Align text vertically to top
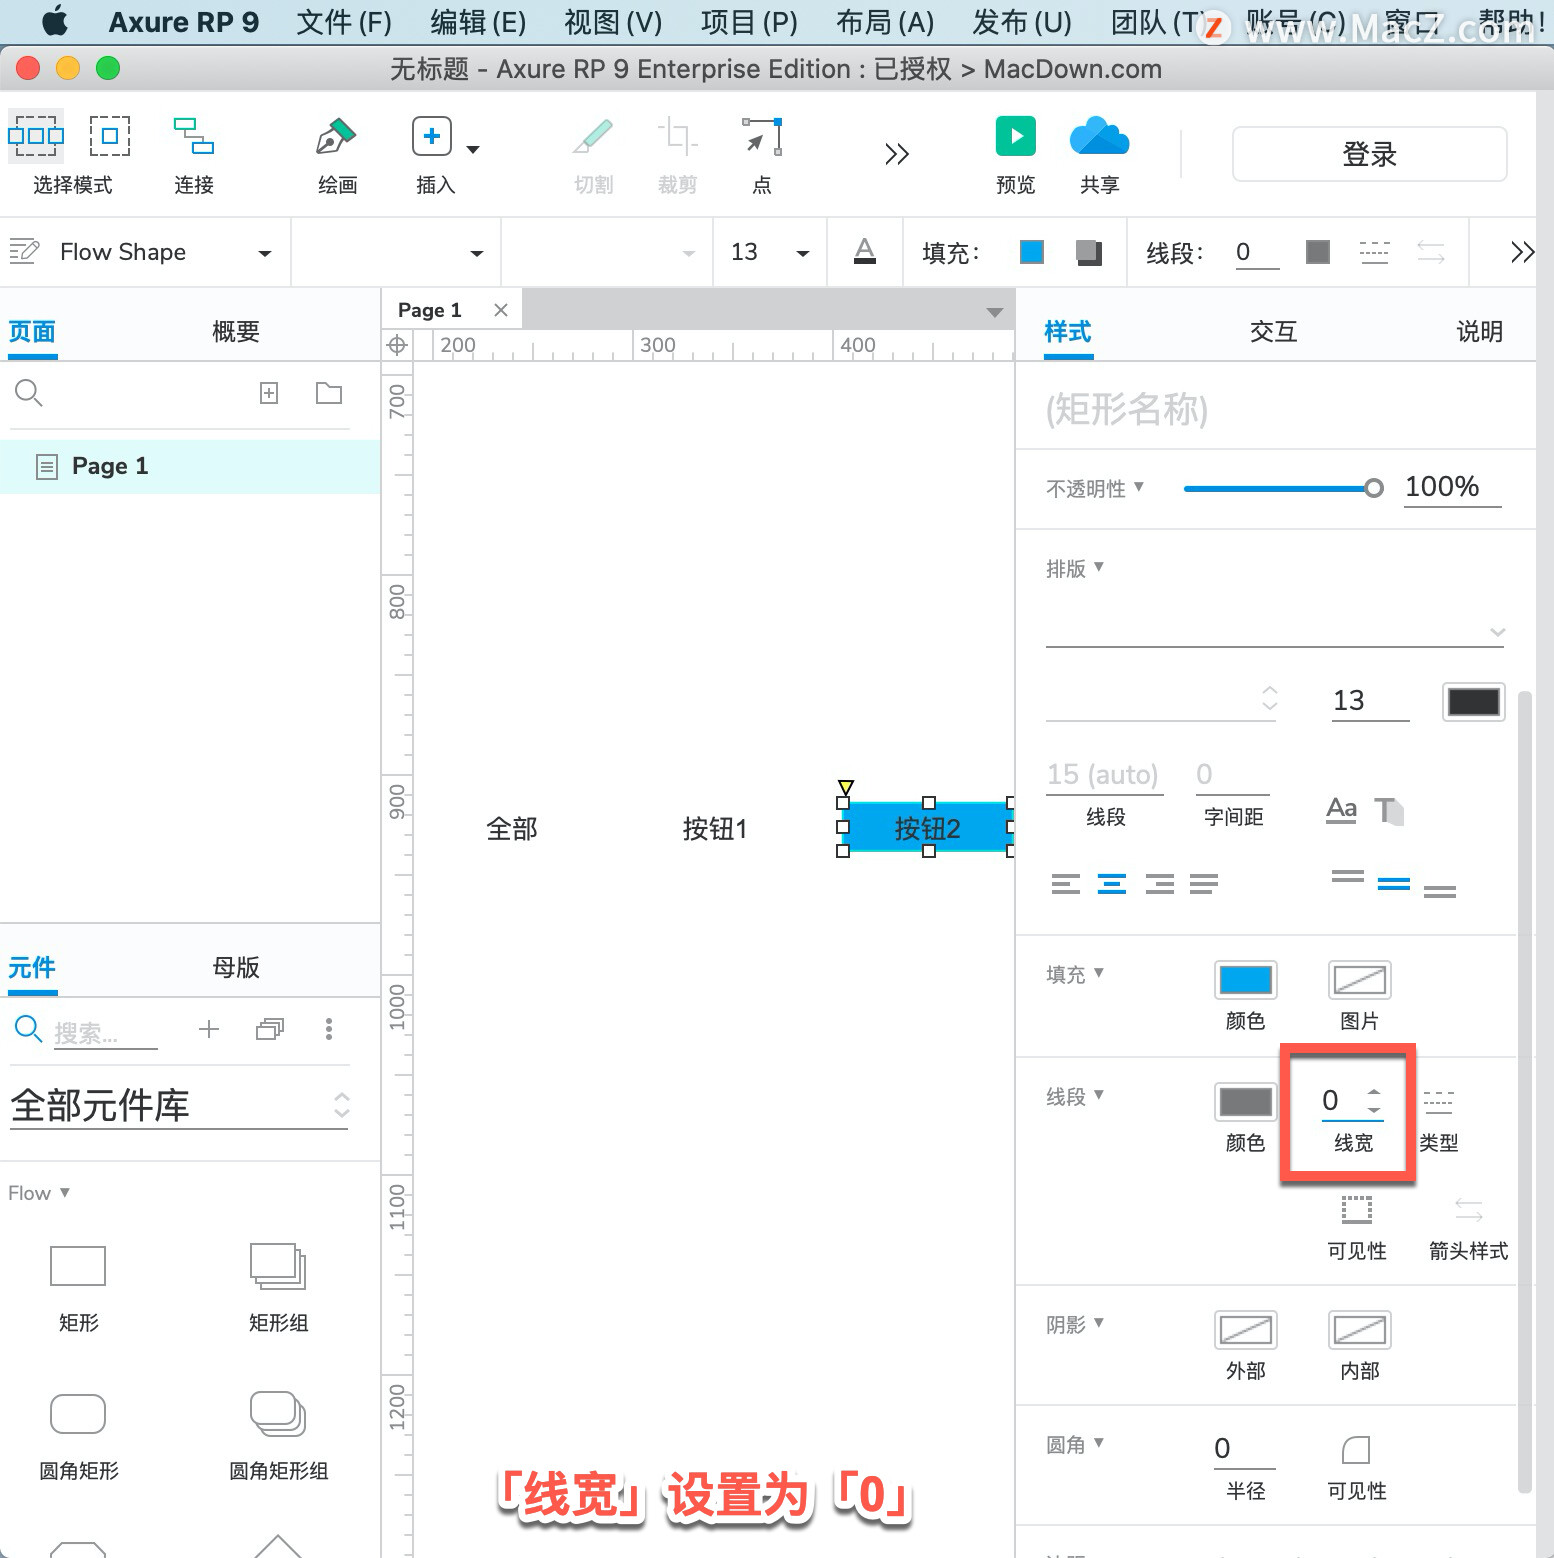This screenshot has height=1558, width=1554. pyautogui.click(x=1348, y=876)
